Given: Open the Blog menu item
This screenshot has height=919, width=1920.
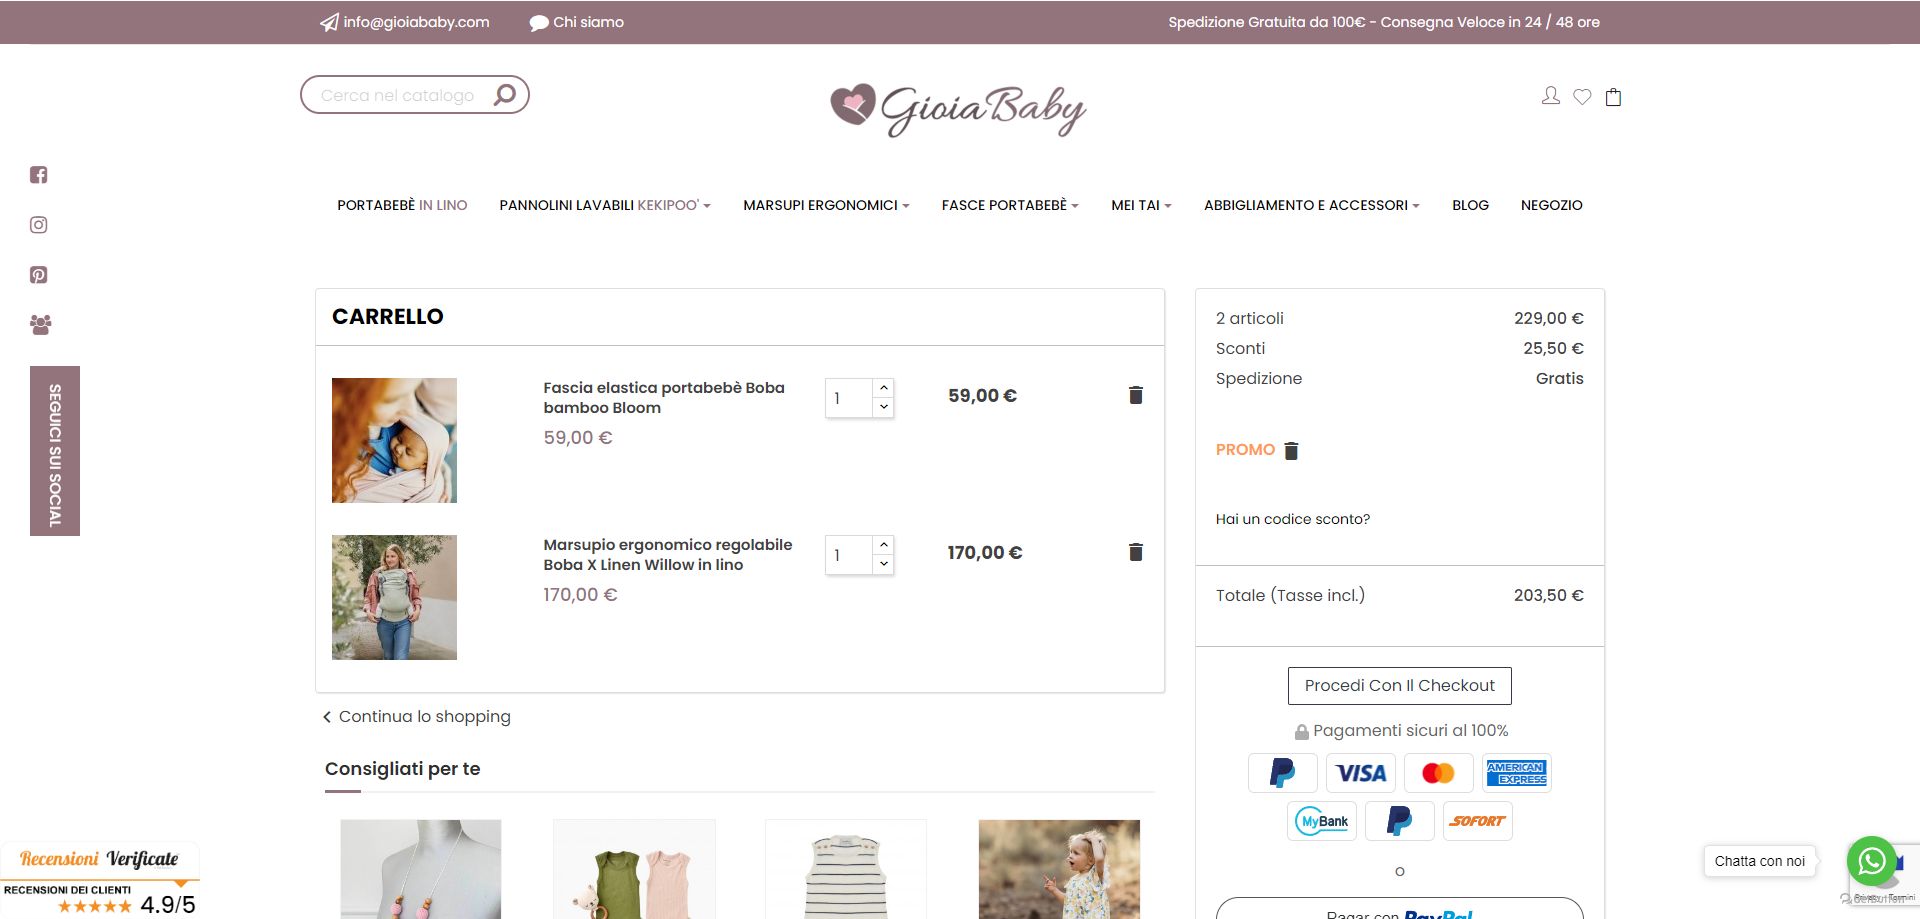Looking at the screenshot, I should point(1470,205).
